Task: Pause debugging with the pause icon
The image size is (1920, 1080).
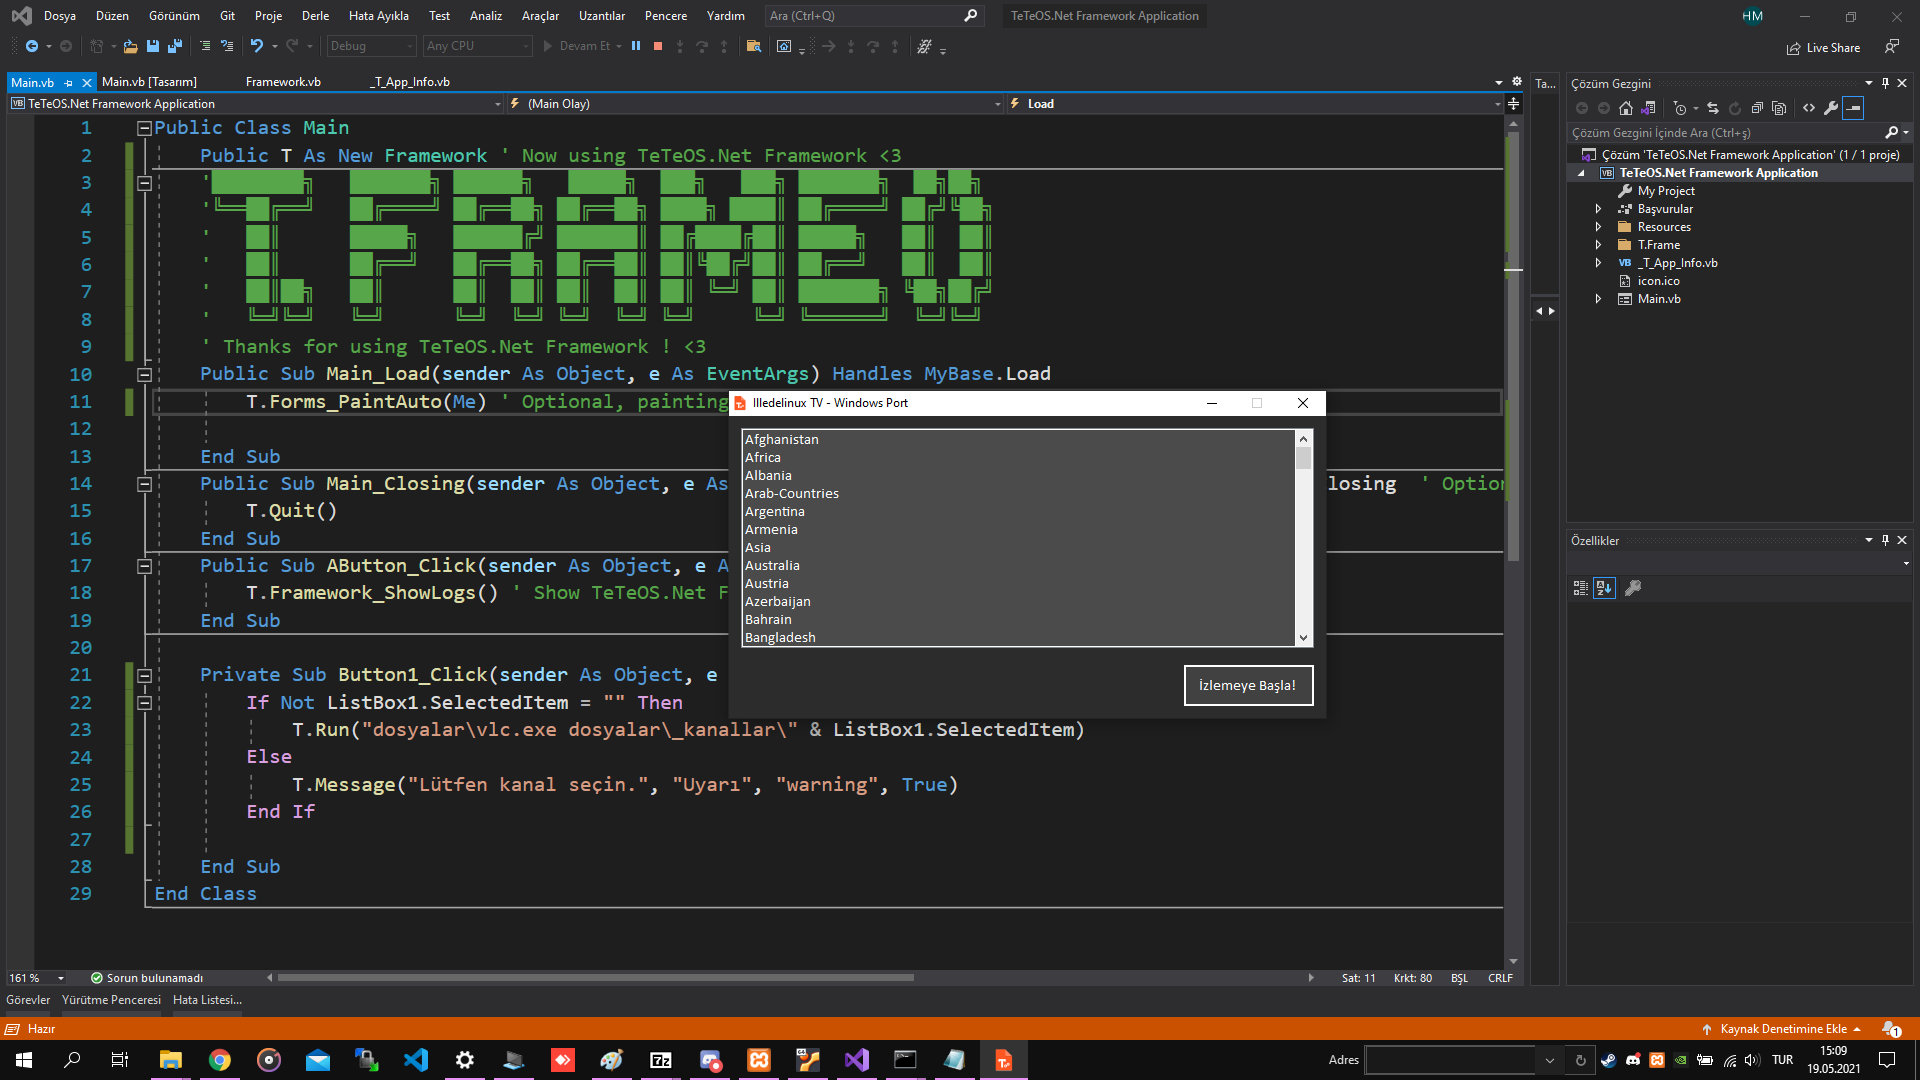Action: 636,46
